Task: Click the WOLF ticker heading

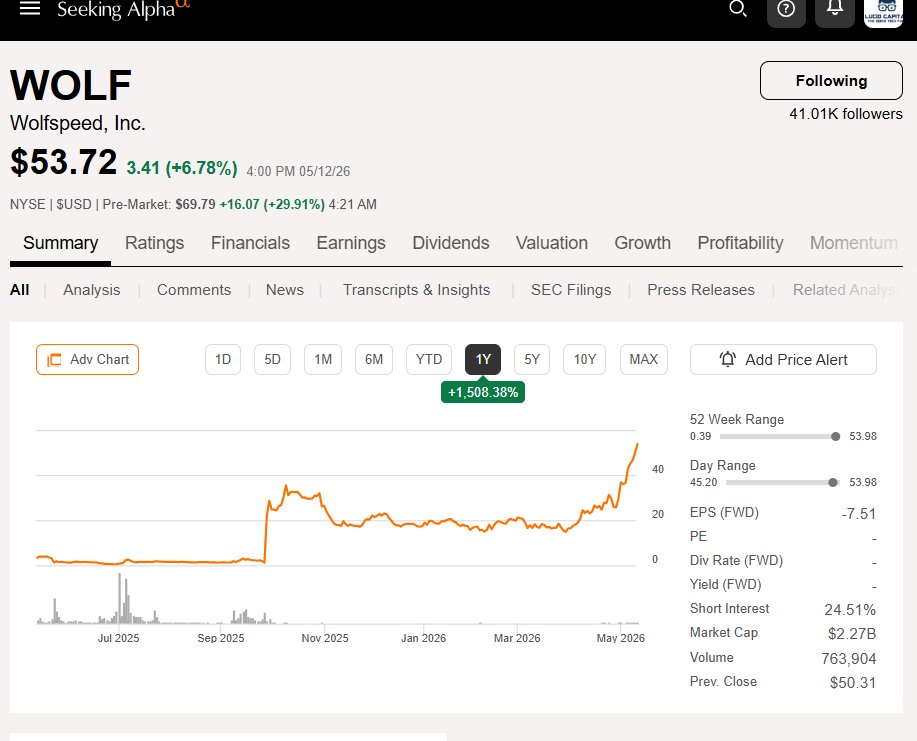Action: tap(71, 85)
